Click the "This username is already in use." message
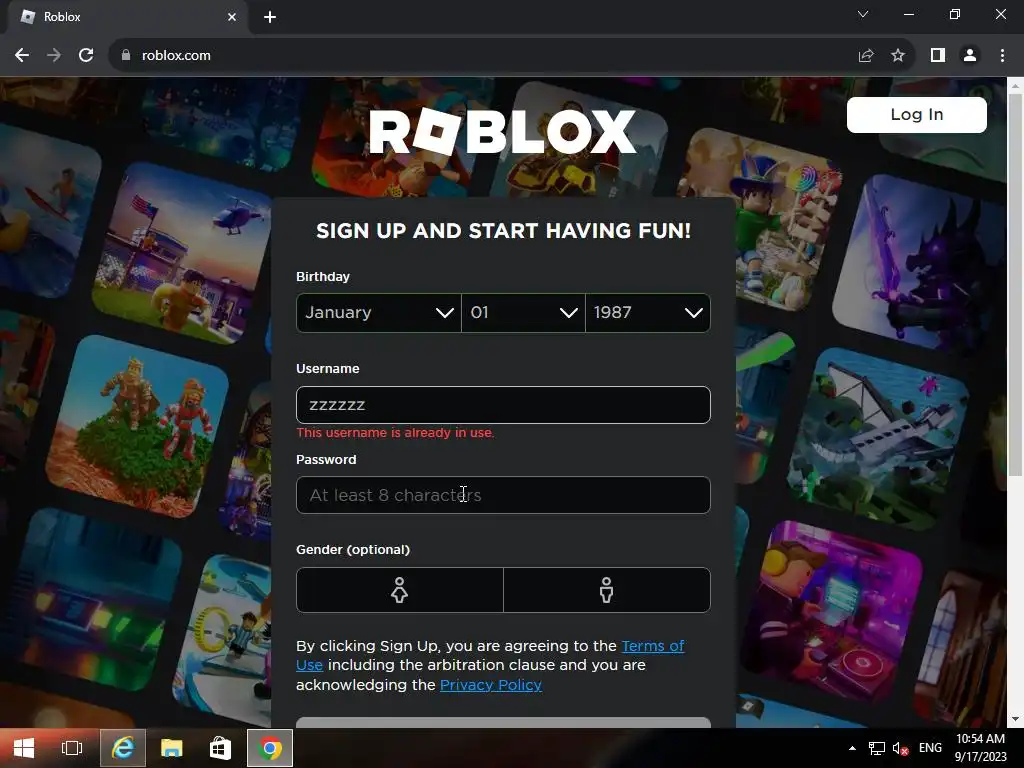The width and height of the screenshot is (1024, 768). [395, 433]
